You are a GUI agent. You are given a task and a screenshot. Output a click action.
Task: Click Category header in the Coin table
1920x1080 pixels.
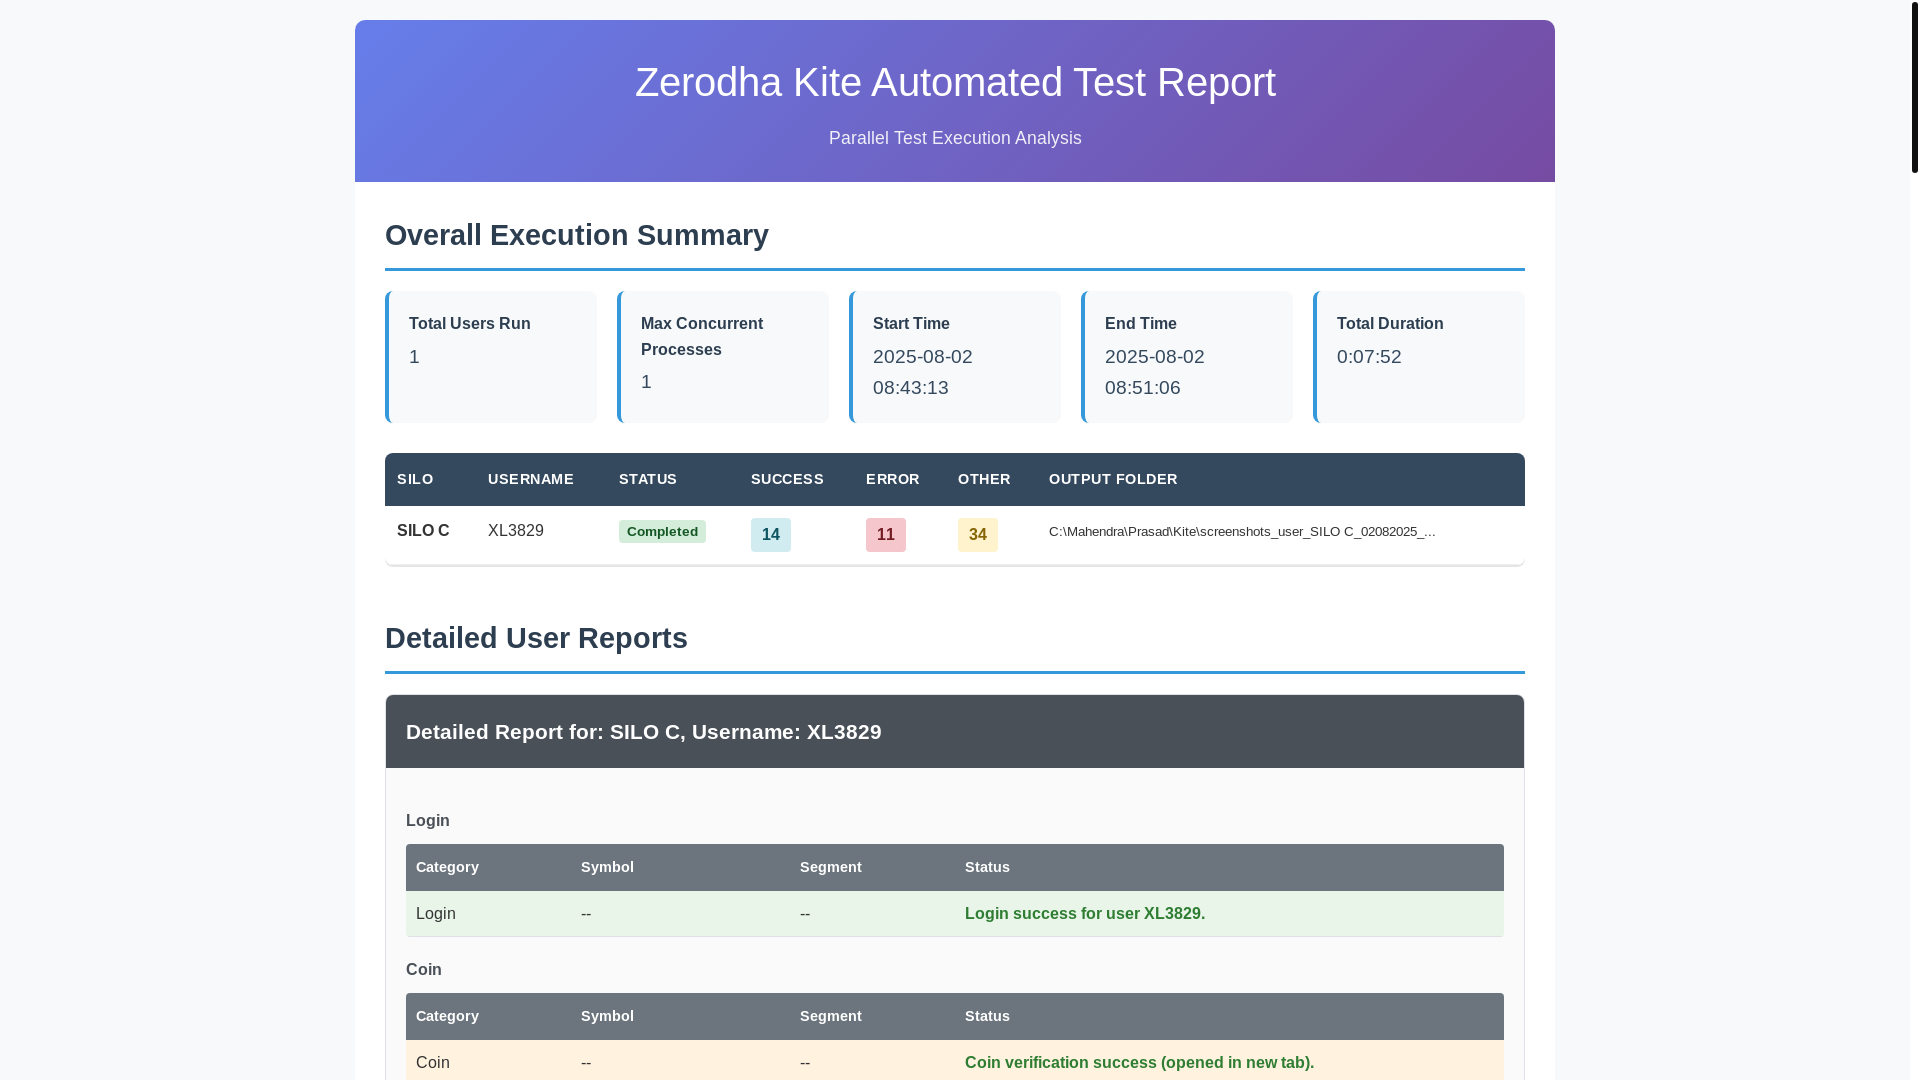coord(447,1016)
